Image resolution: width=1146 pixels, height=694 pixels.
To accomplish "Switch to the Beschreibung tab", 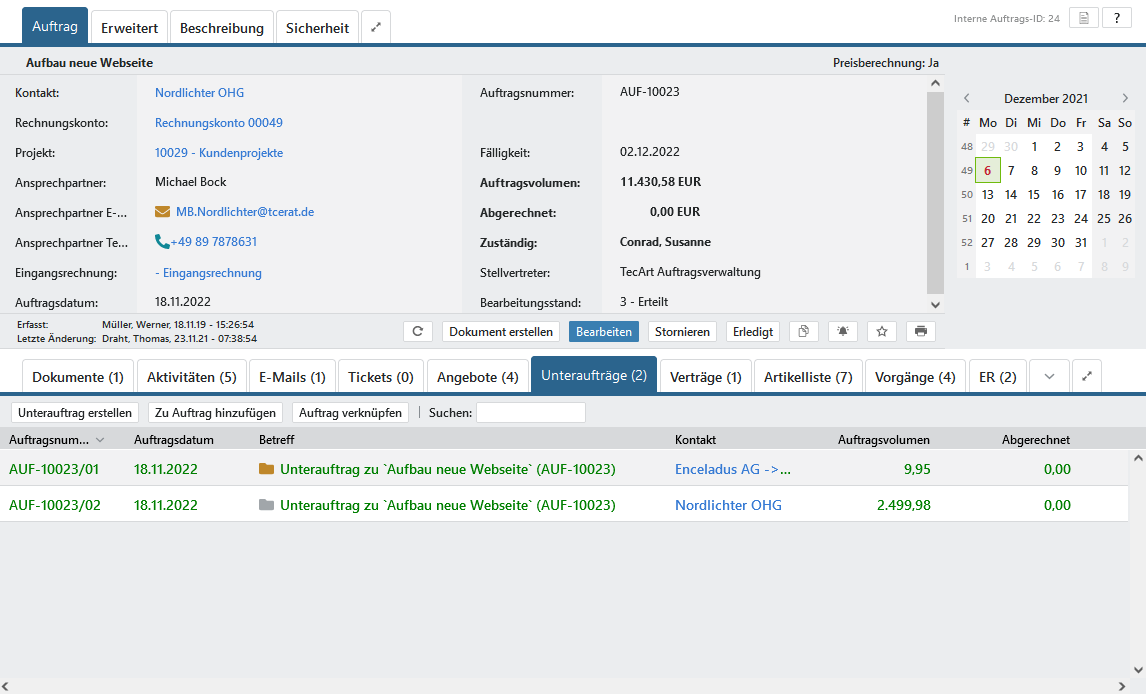I will [222, 28].
